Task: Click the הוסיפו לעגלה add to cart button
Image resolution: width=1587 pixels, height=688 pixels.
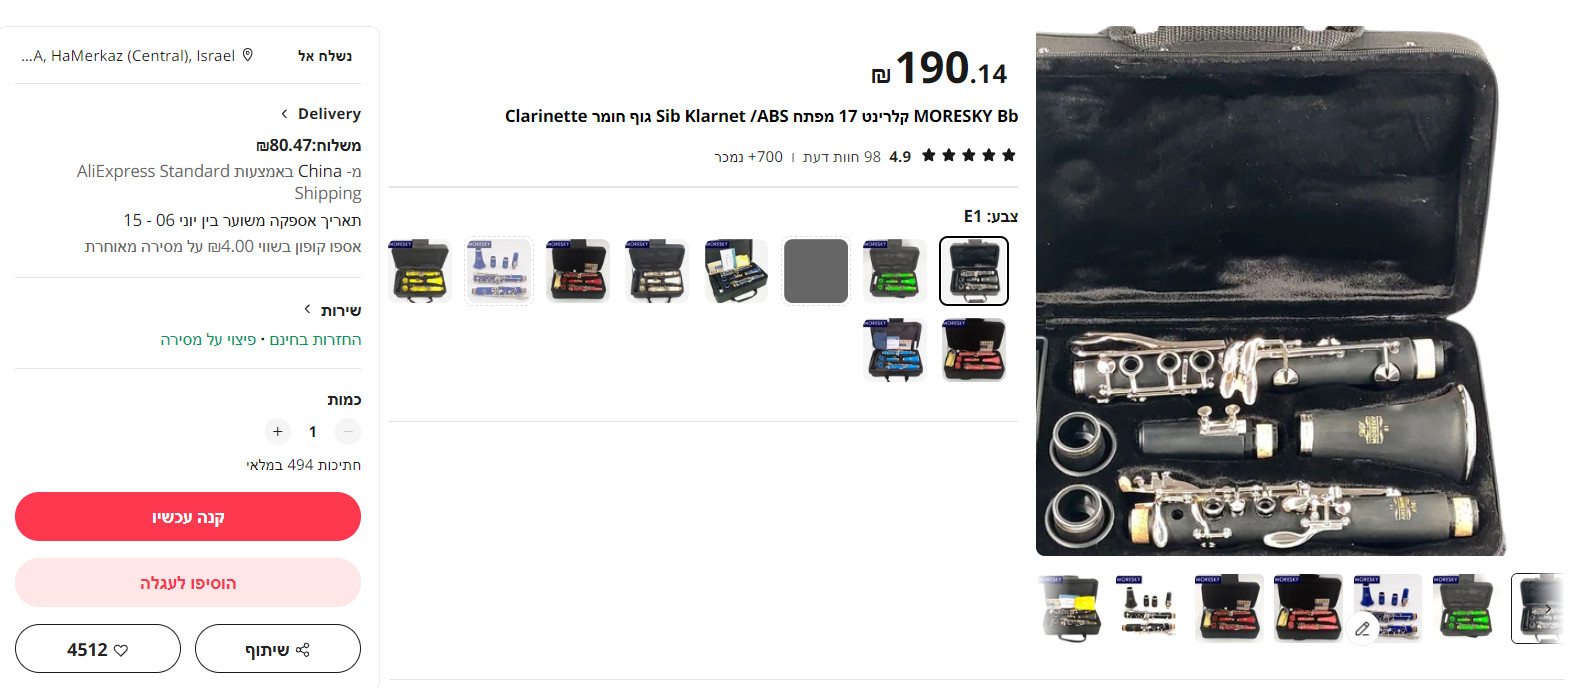Action: coord(188,583)
